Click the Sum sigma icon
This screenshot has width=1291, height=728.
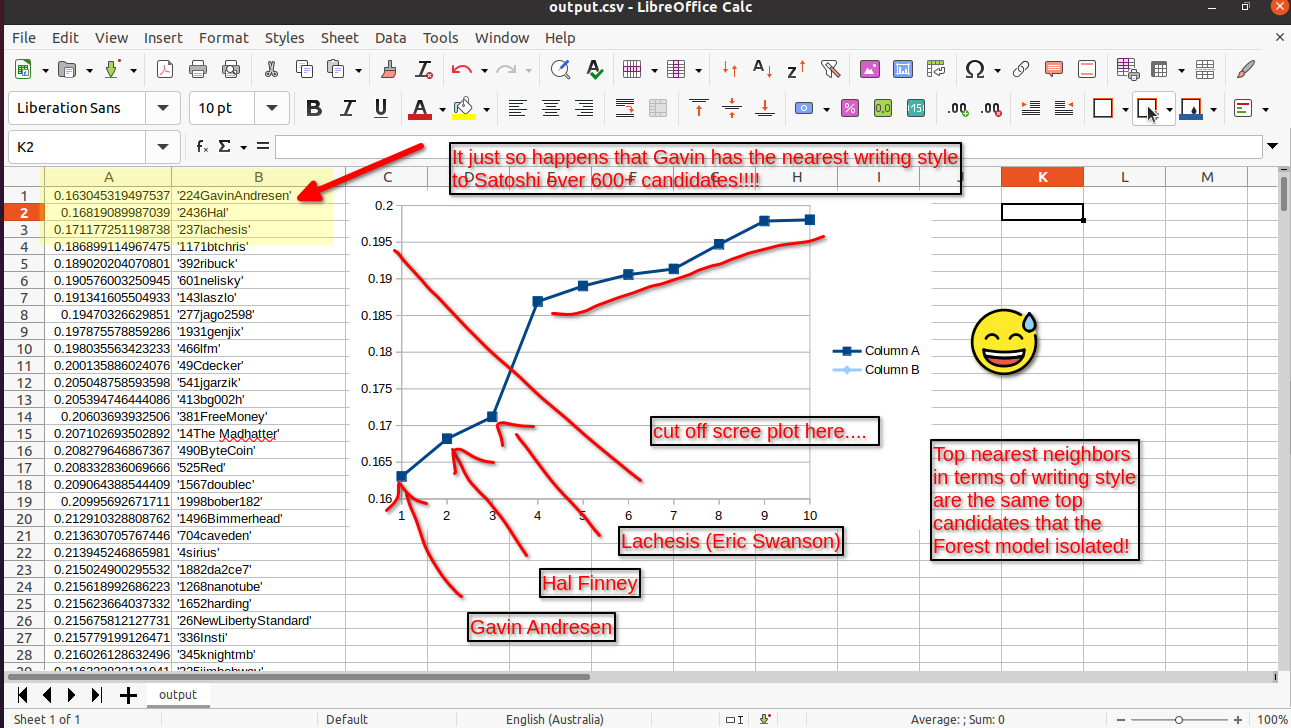(225, 146)
